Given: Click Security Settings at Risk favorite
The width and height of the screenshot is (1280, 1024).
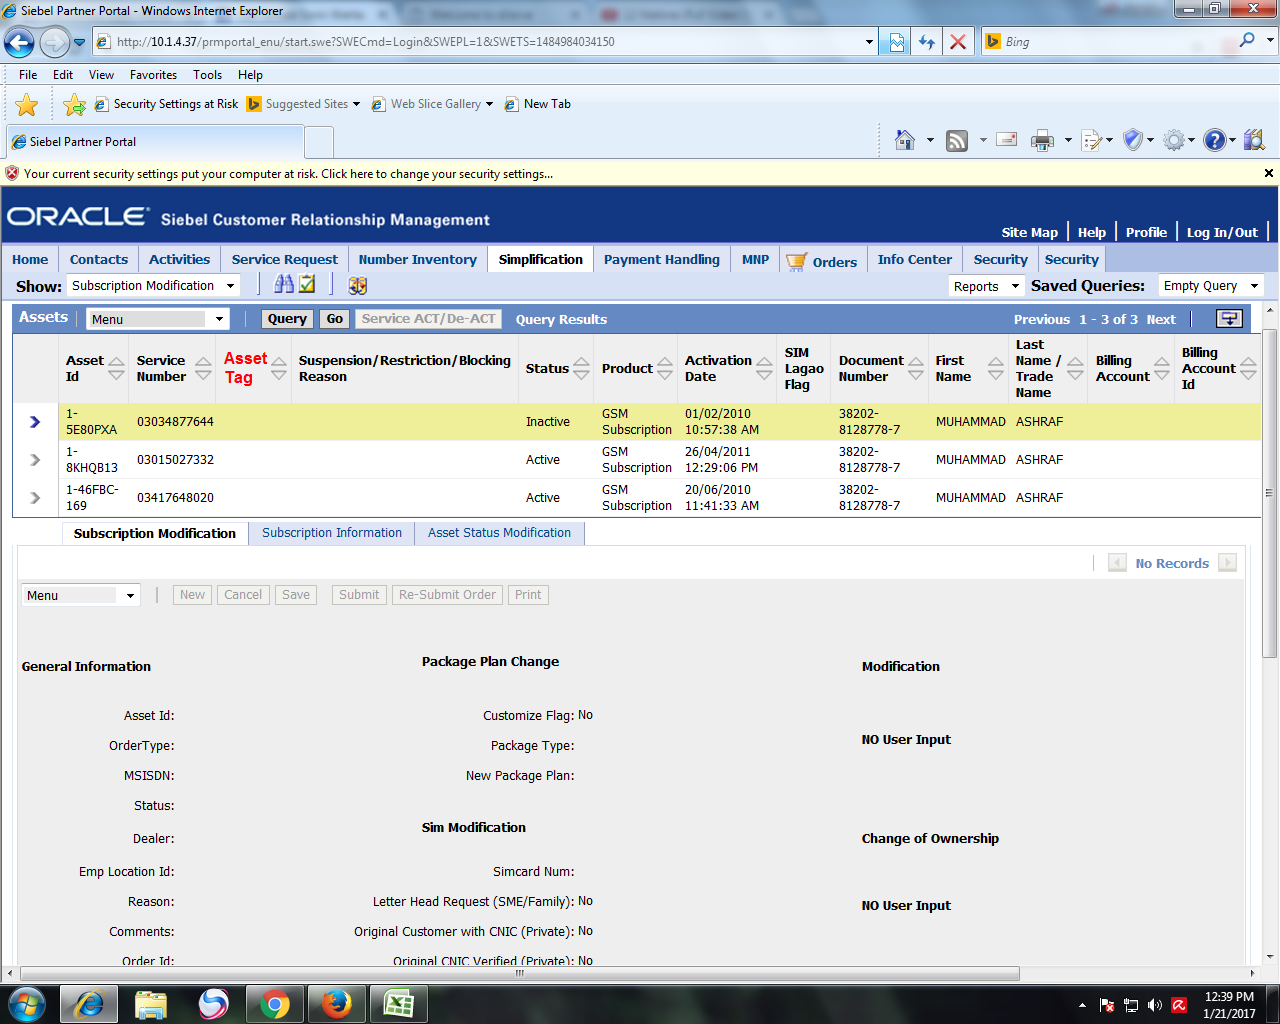Looking at the screenshot, I should [x=166, y=104].
